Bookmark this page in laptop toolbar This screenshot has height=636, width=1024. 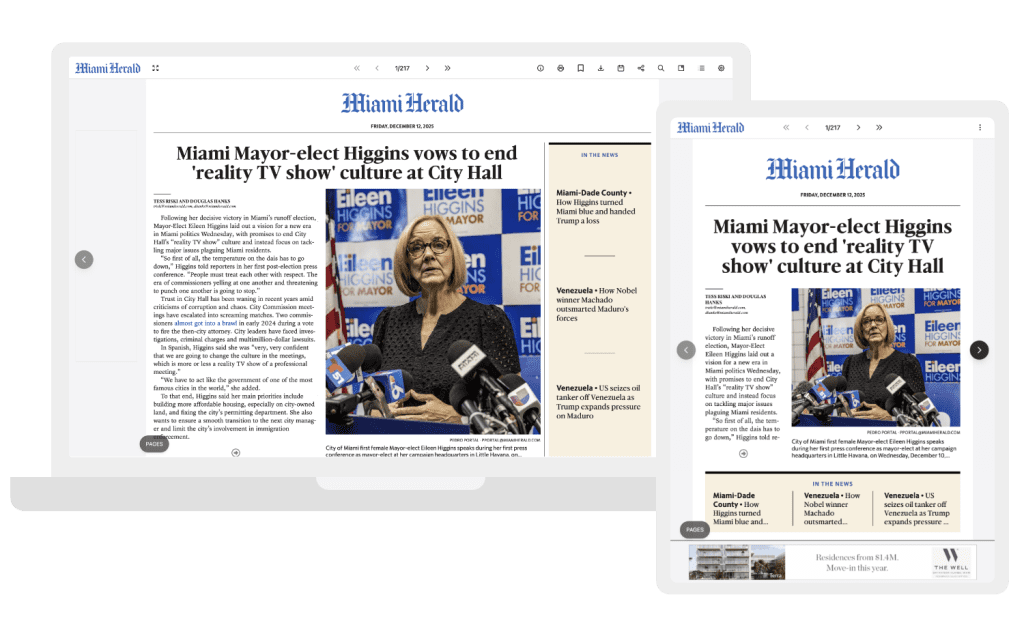[581, 68]
